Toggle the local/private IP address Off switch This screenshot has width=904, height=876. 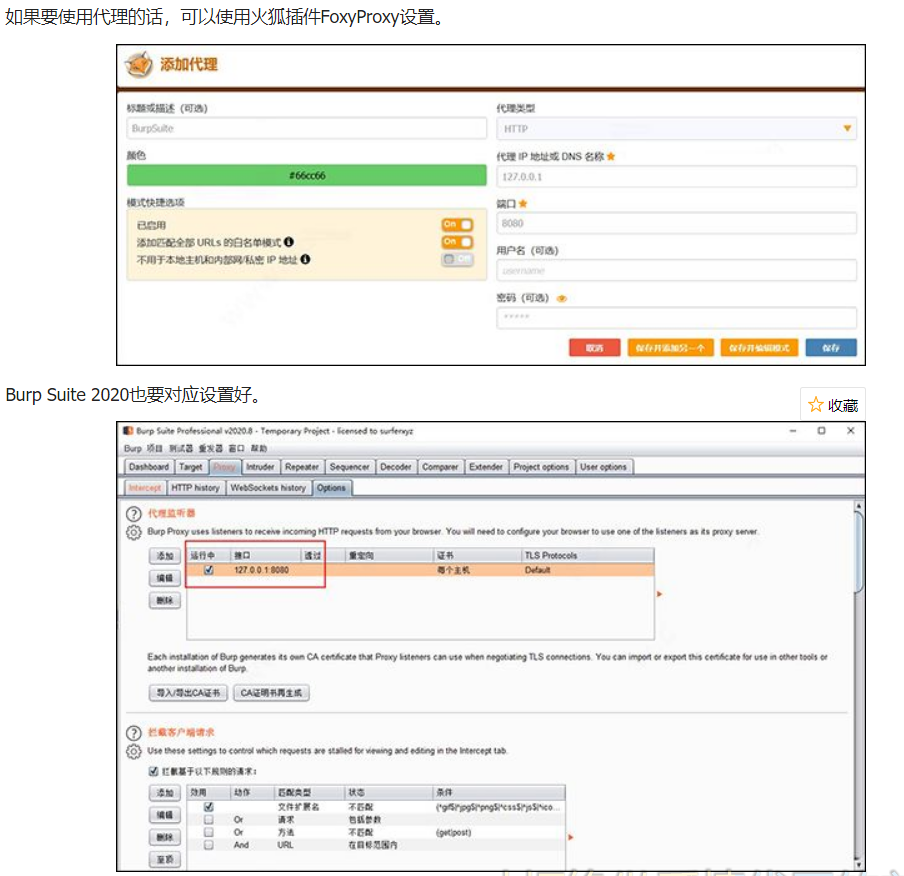tap(458, 259)
